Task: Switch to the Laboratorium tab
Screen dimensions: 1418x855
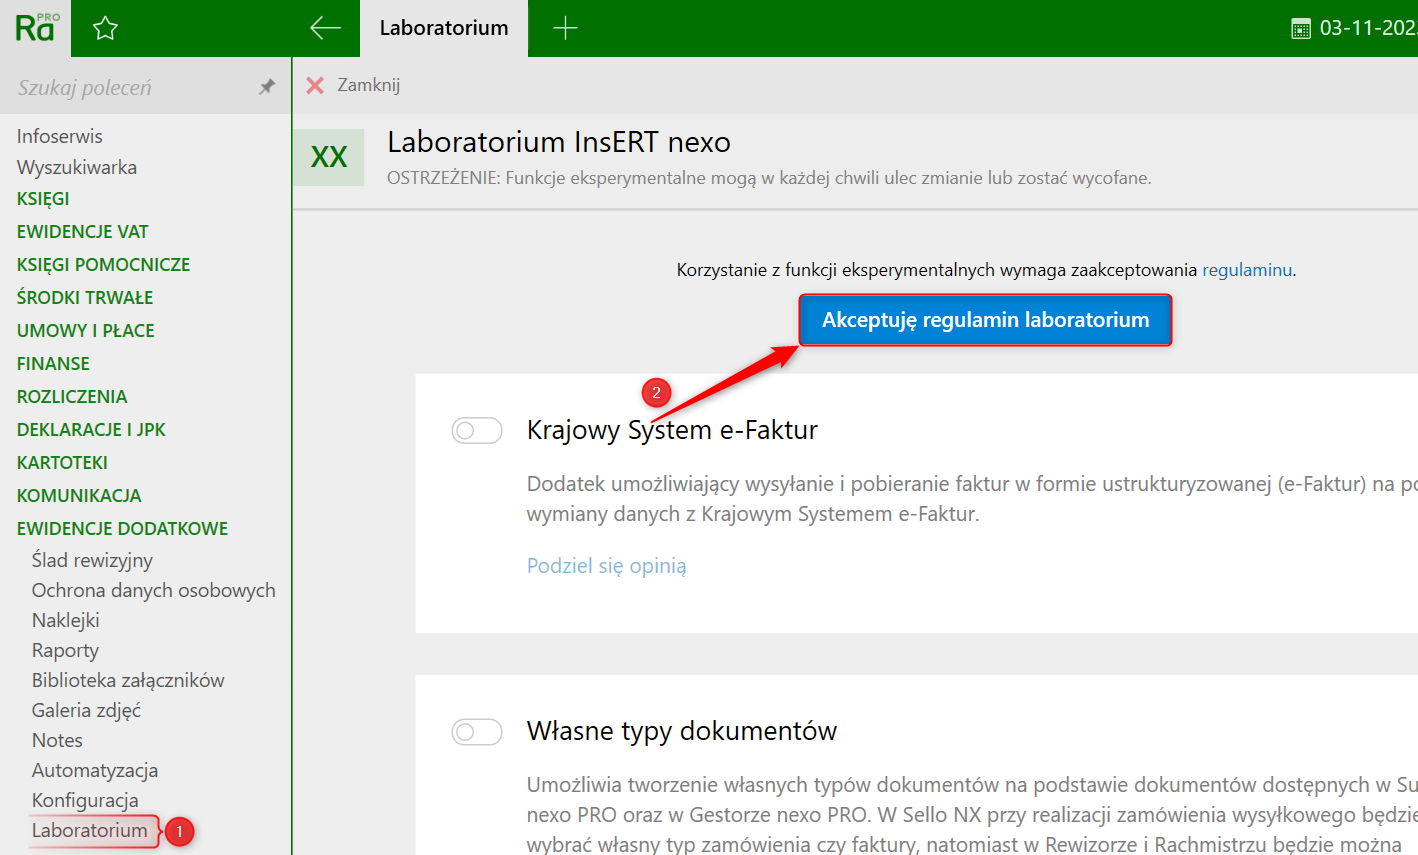Action: [444, 28]
